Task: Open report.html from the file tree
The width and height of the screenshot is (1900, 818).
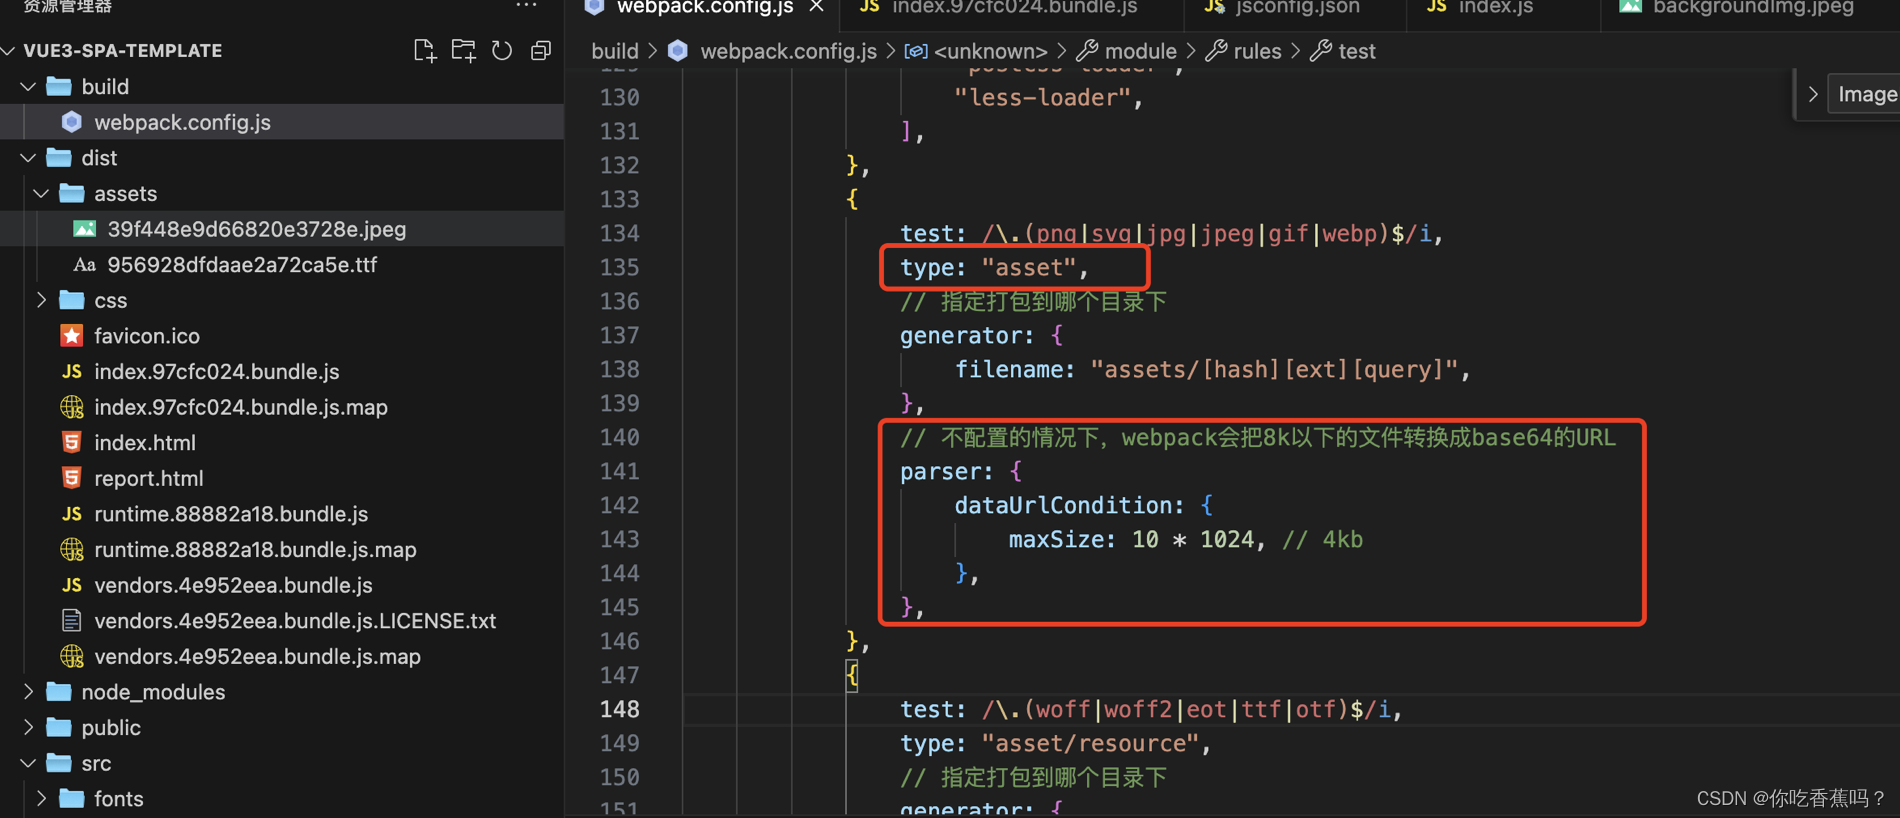Action: [x=282, y=478]
